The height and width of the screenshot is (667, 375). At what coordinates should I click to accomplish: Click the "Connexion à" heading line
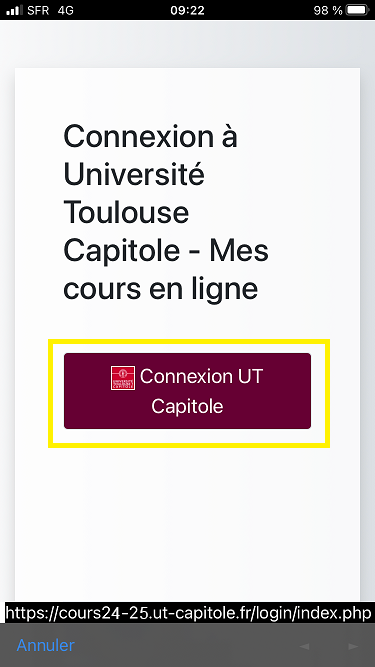(150, 137)
